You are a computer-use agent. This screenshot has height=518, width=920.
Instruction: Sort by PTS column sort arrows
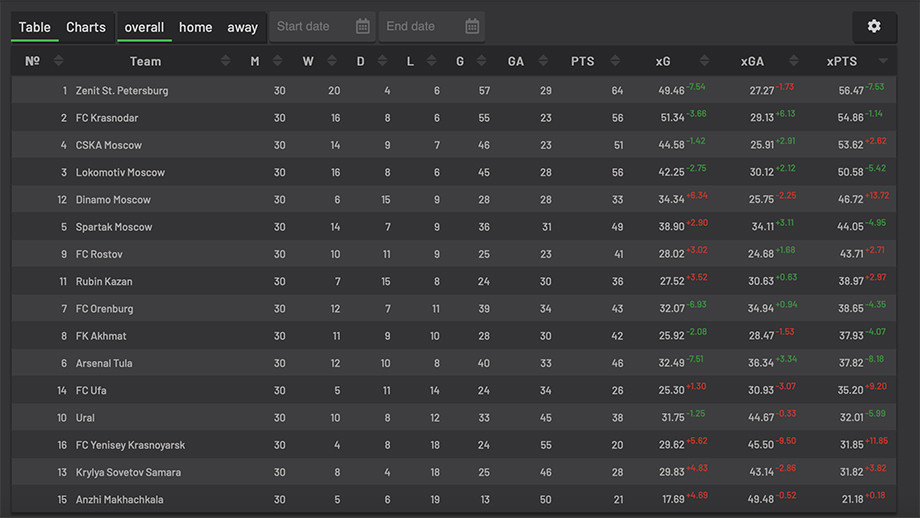(615, 61)
